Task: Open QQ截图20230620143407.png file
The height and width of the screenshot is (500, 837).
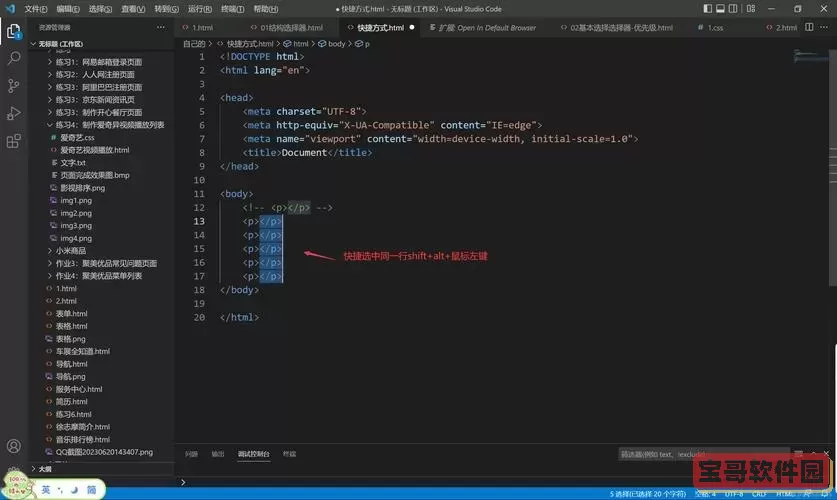Action: [x=104, y=452]
